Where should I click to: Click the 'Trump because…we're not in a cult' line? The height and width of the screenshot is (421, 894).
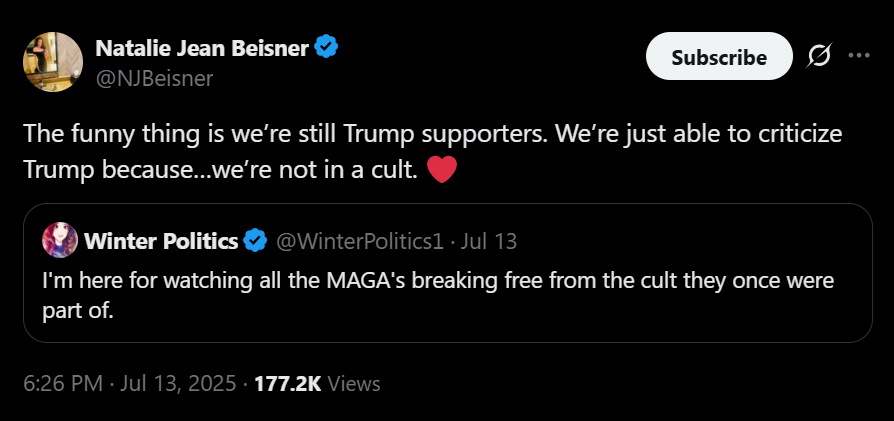point(221,169)
